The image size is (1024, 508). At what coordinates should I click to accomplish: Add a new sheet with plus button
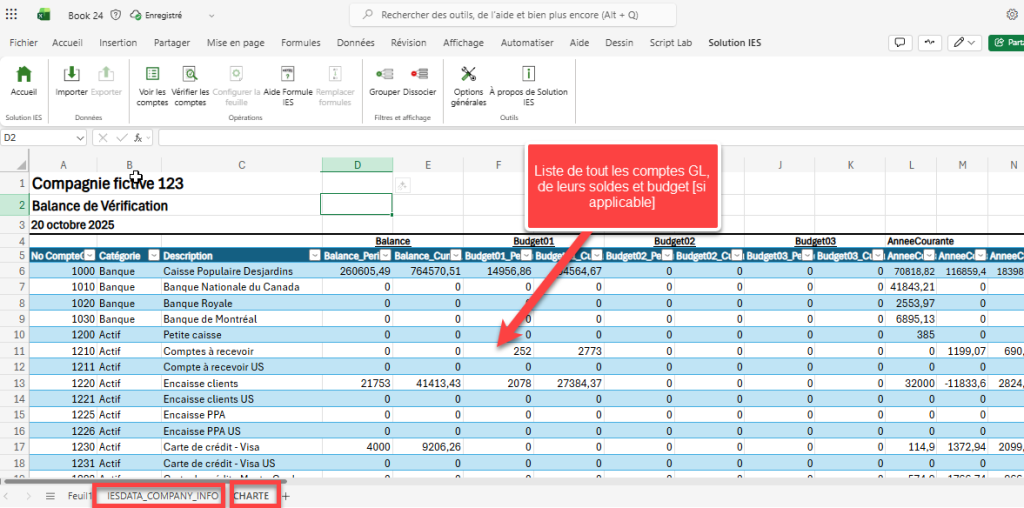(x=285, y=496)
